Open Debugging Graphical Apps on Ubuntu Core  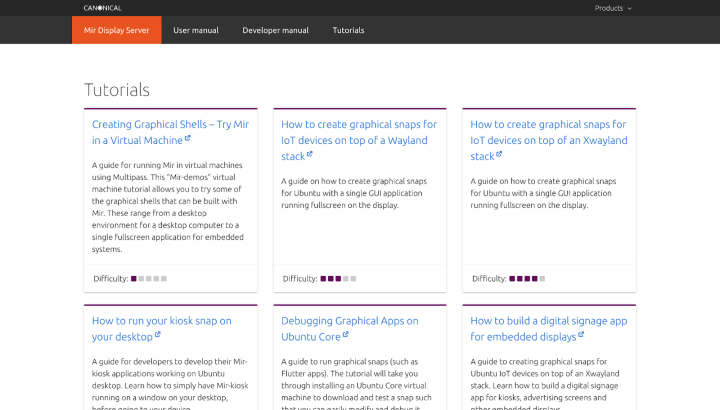(350, 329)
